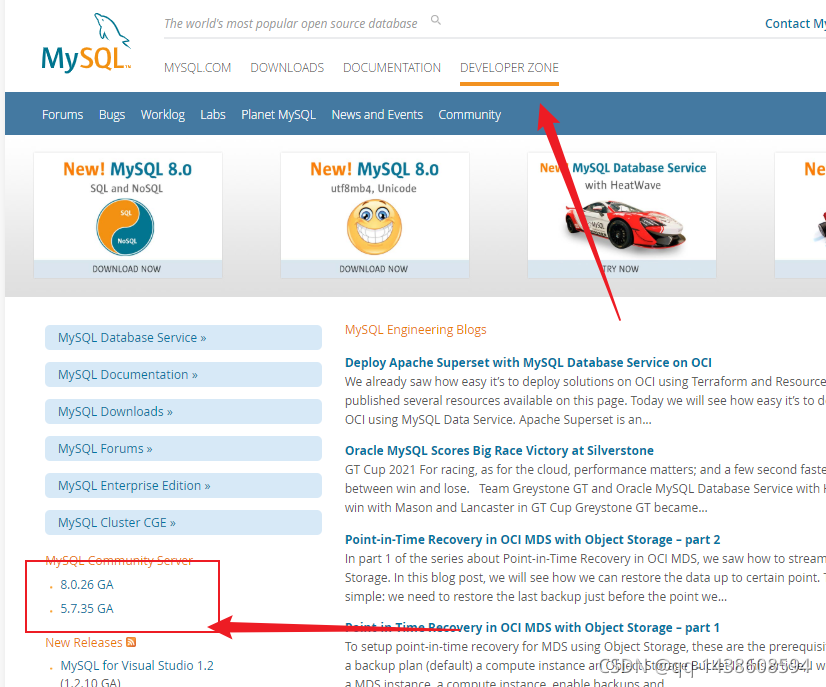Click the HeatWave race car image
This screenshot has height=687, width=826.
point(625,224)
